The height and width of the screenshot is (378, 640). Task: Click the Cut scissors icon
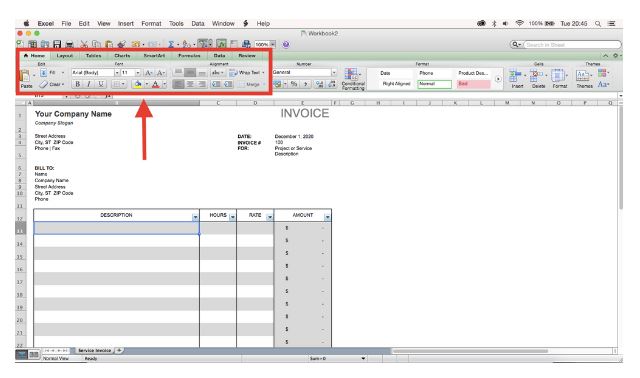pos(84,44)
